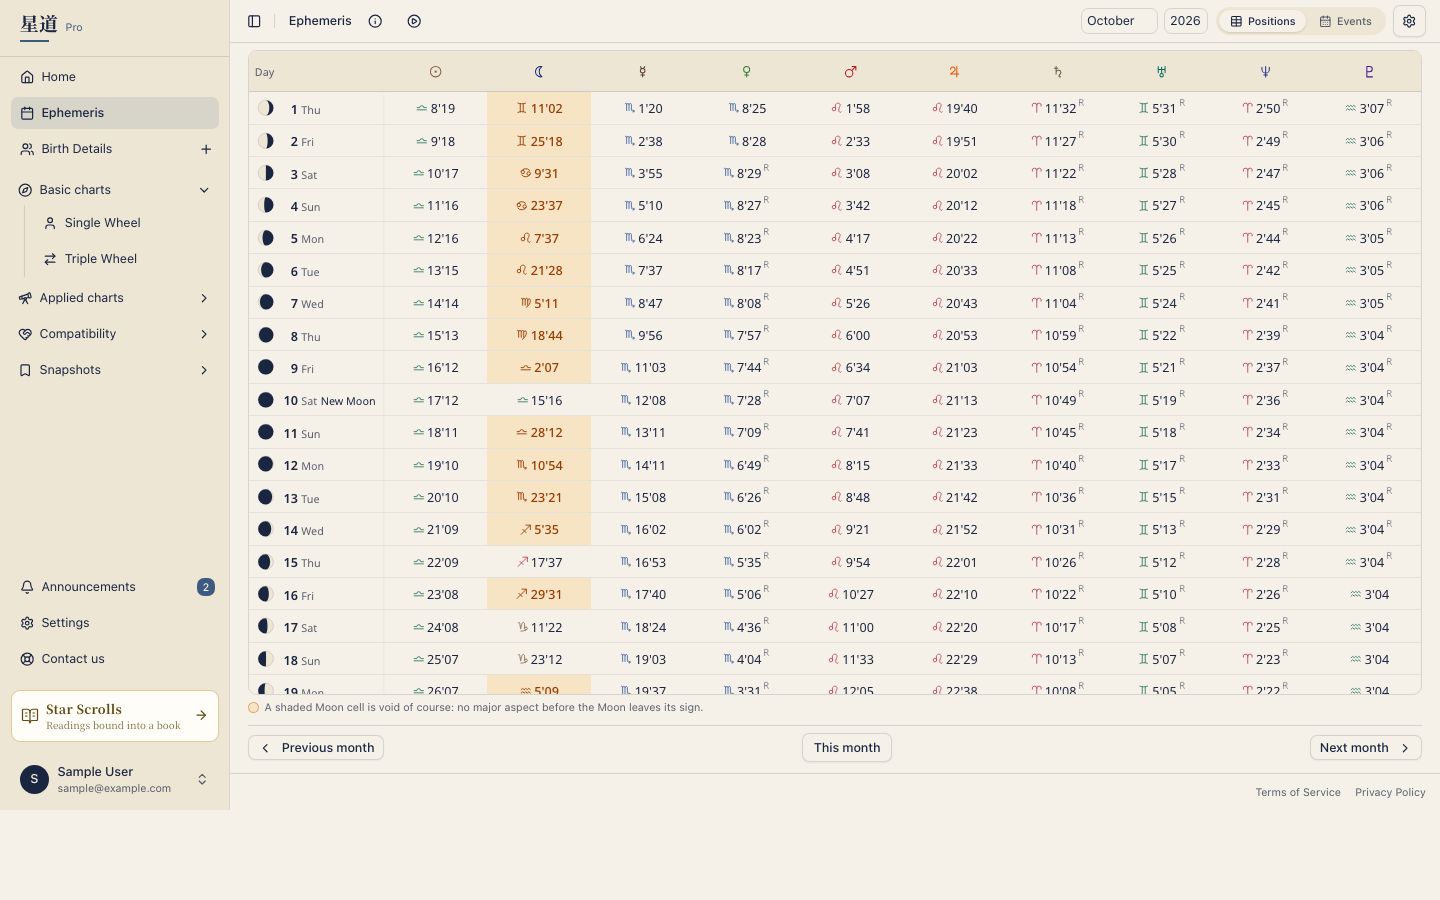Click the 星道 Pro logo

[51, 25]
